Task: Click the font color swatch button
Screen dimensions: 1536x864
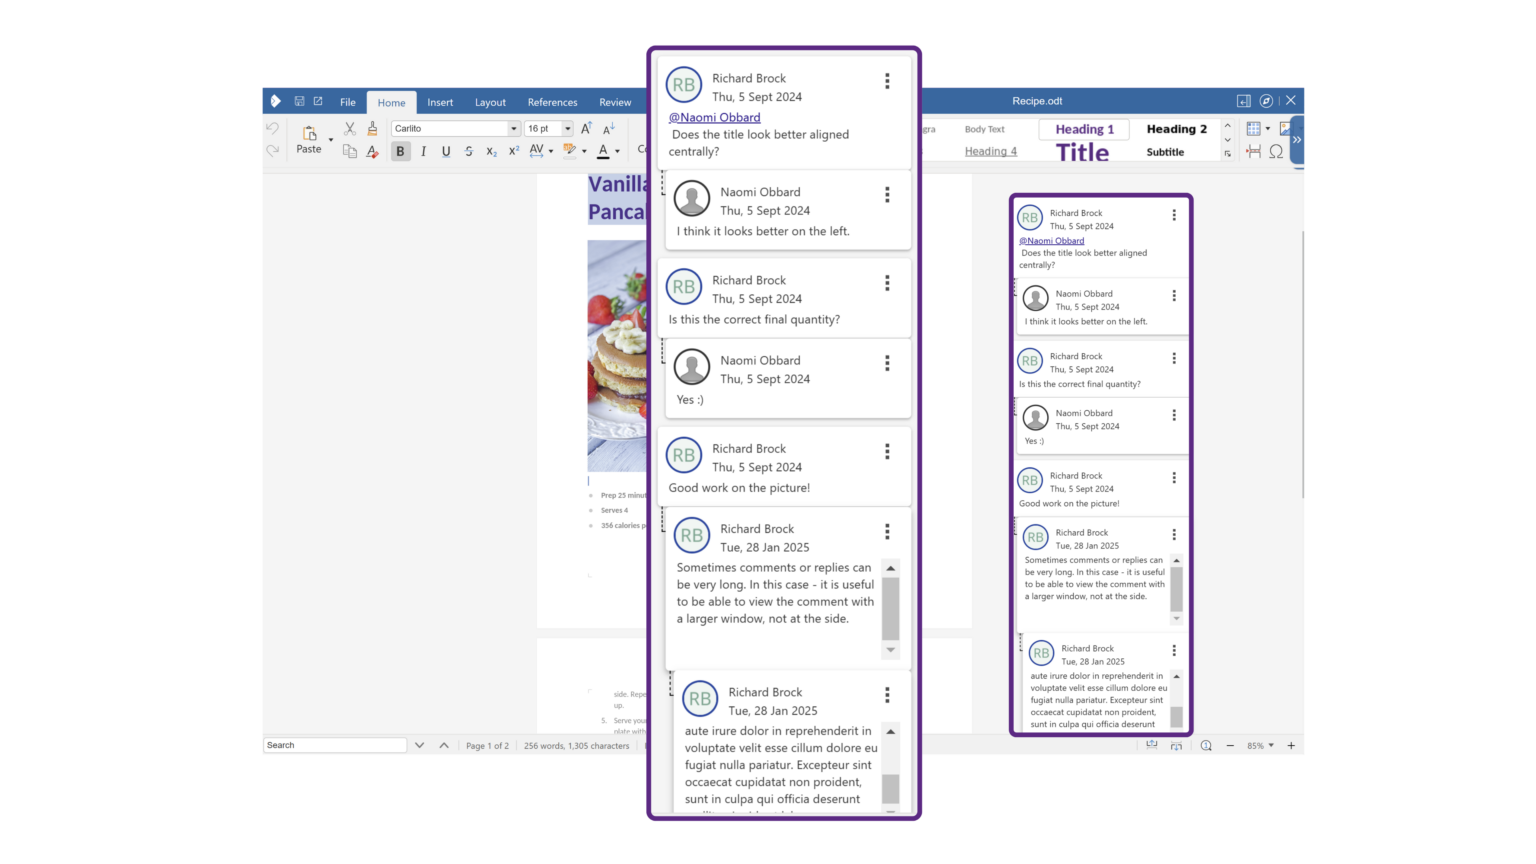Action: point(603,152)
